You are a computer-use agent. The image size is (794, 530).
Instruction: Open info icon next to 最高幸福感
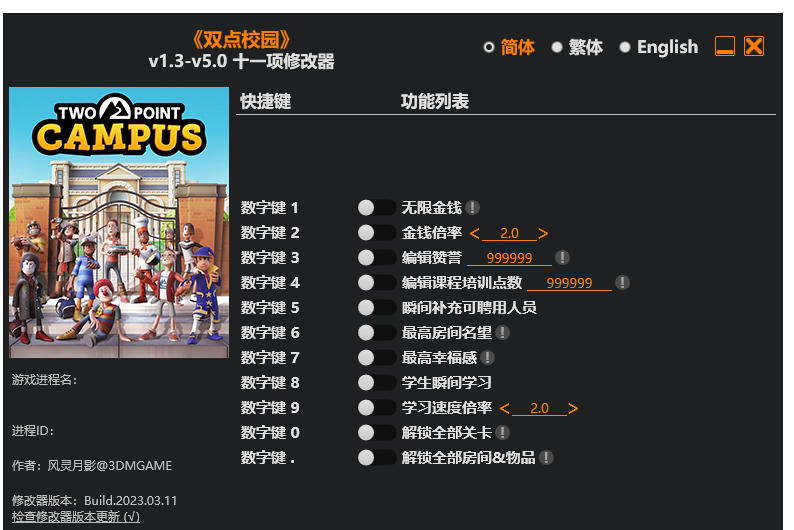pyautogui.click(x=487, y=358)
